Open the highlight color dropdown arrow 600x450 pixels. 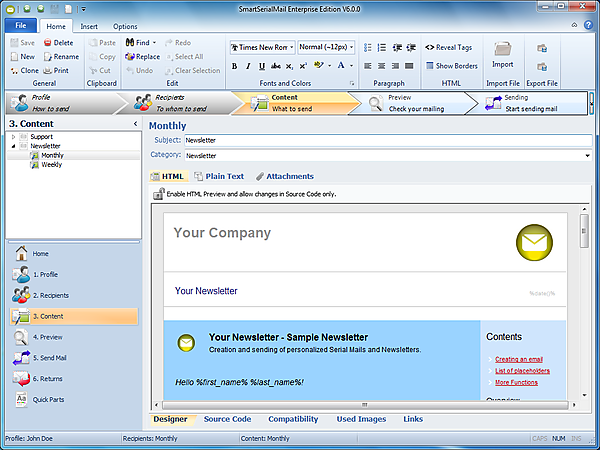[x=329, y=66]
